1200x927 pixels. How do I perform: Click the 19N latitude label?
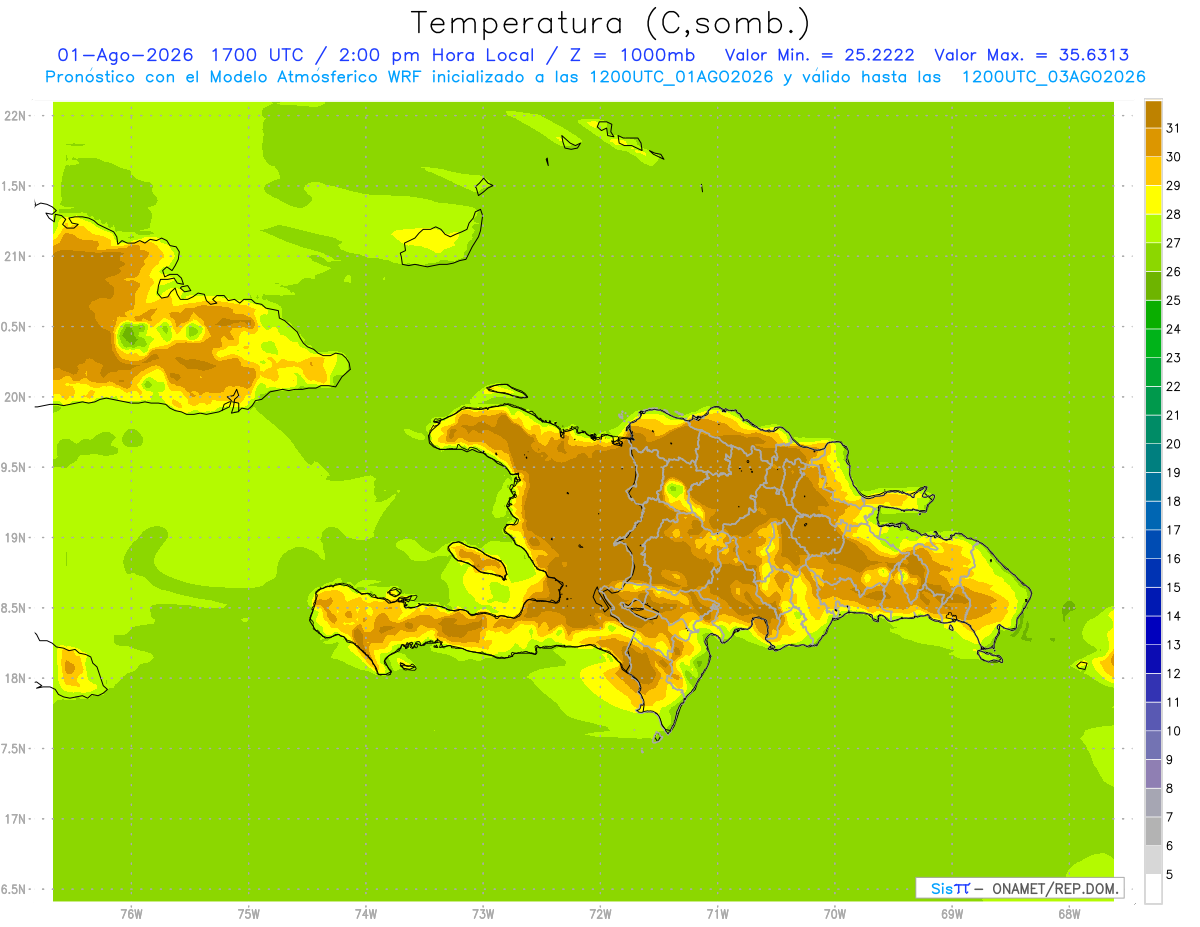(x=15, y=538)
